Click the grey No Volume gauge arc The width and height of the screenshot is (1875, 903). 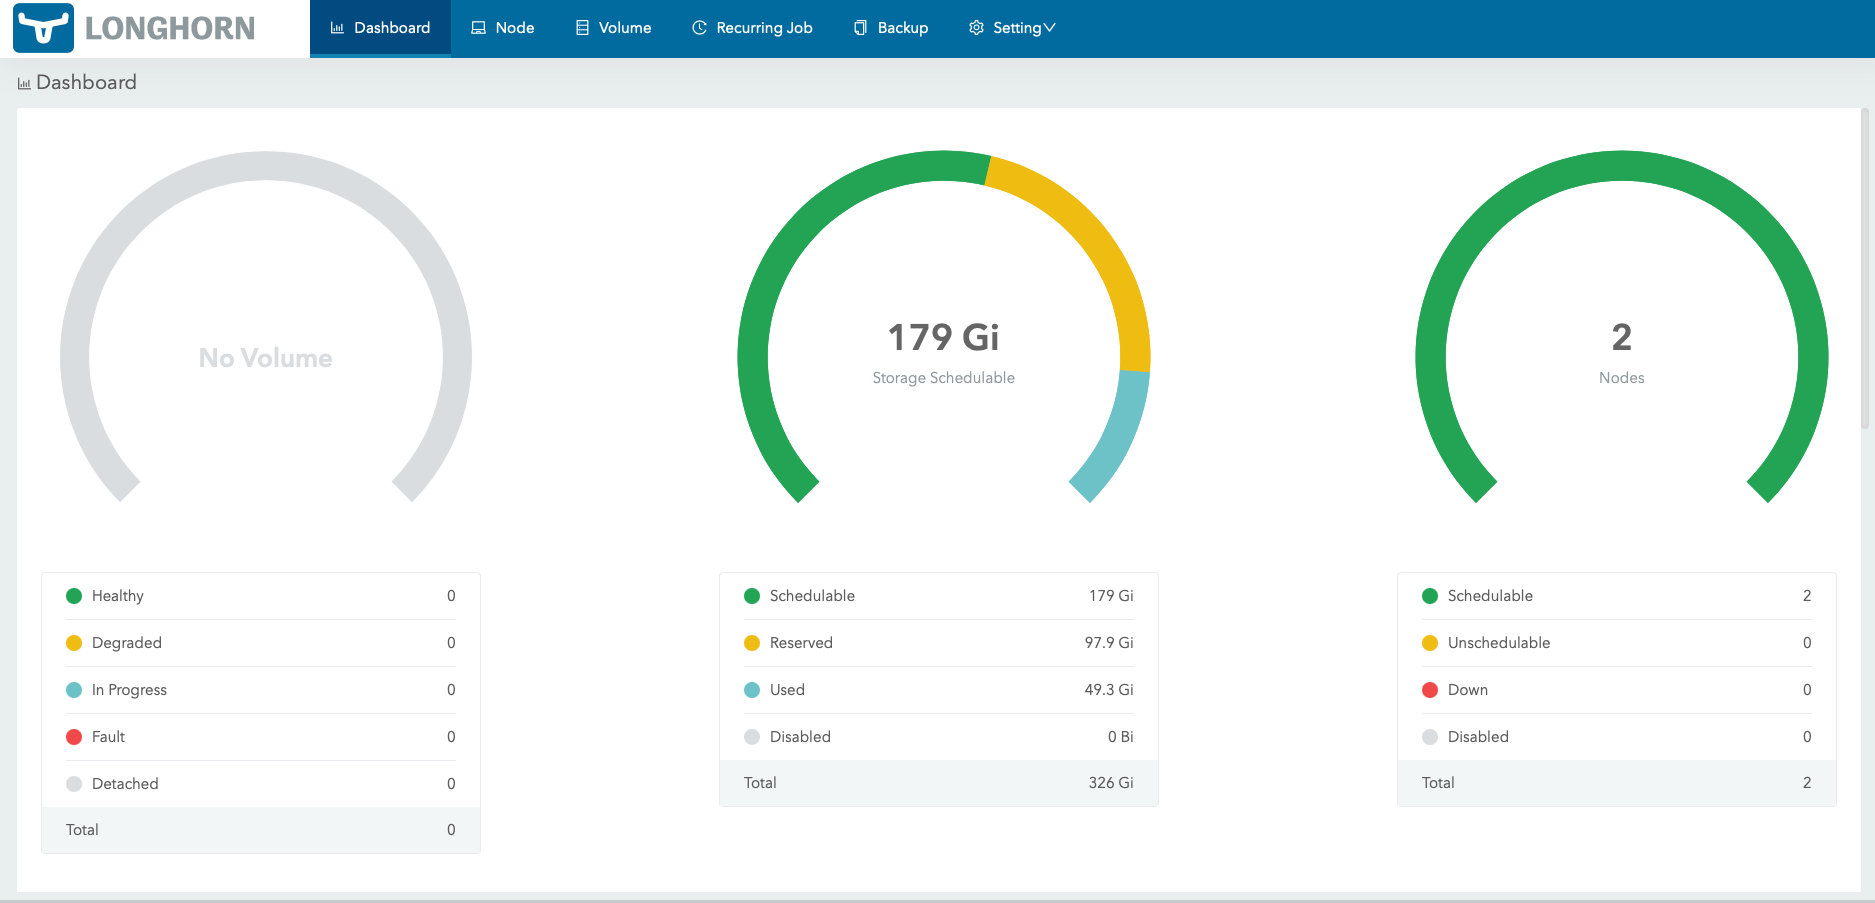265,166
